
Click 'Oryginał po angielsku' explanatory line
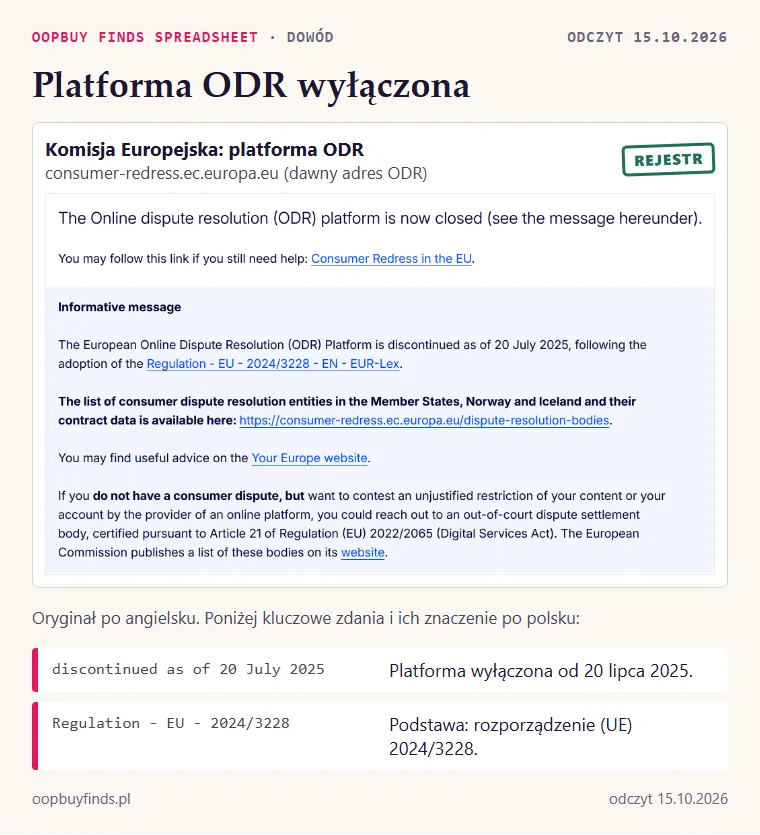pos(306,618)
